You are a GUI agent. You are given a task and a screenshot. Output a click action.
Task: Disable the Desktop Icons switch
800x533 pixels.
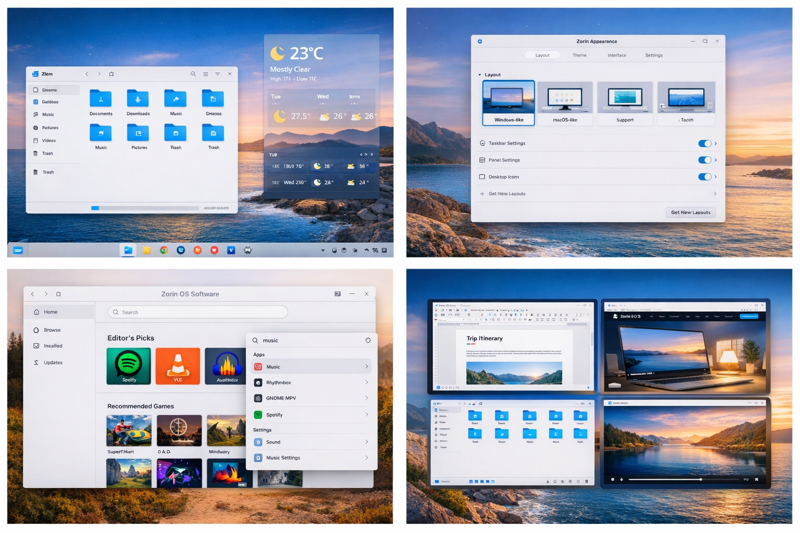click(704, 177)
